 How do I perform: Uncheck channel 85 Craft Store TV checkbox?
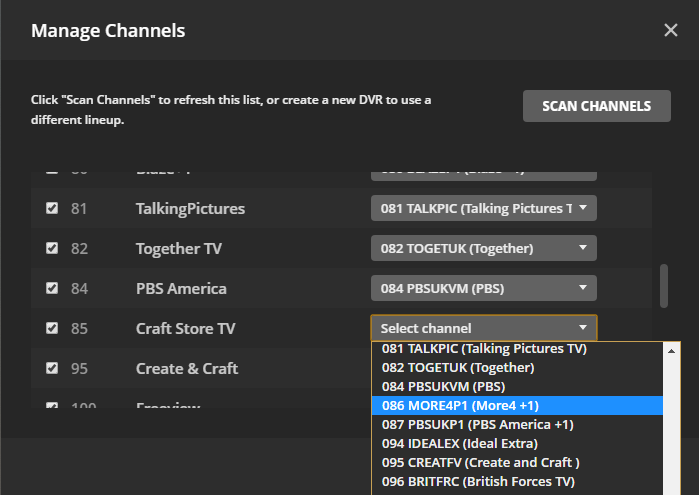tap(52, 328)
